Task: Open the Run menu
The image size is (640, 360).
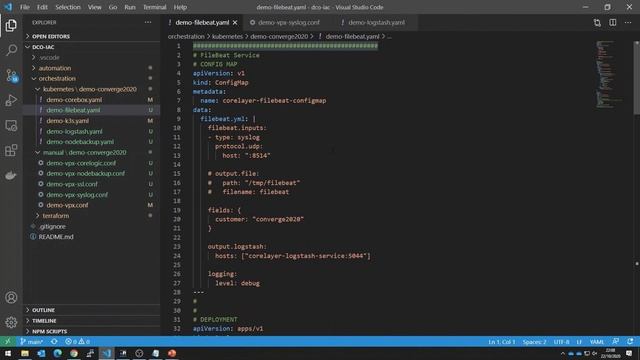Action: click(130, 7)
